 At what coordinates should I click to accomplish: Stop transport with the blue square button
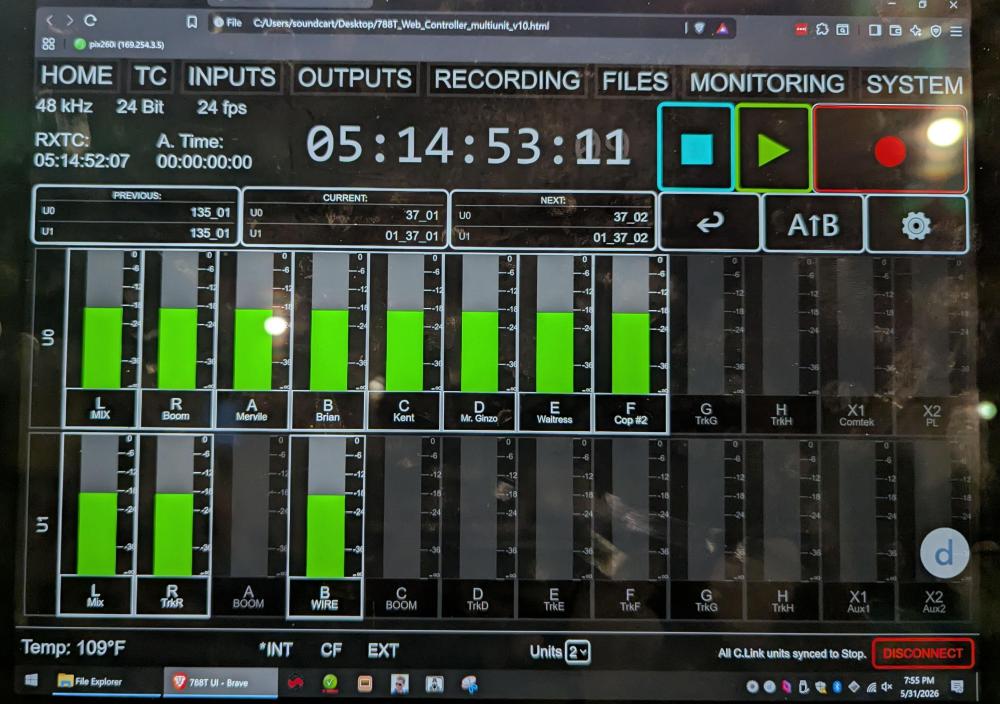tap(696, 148)
